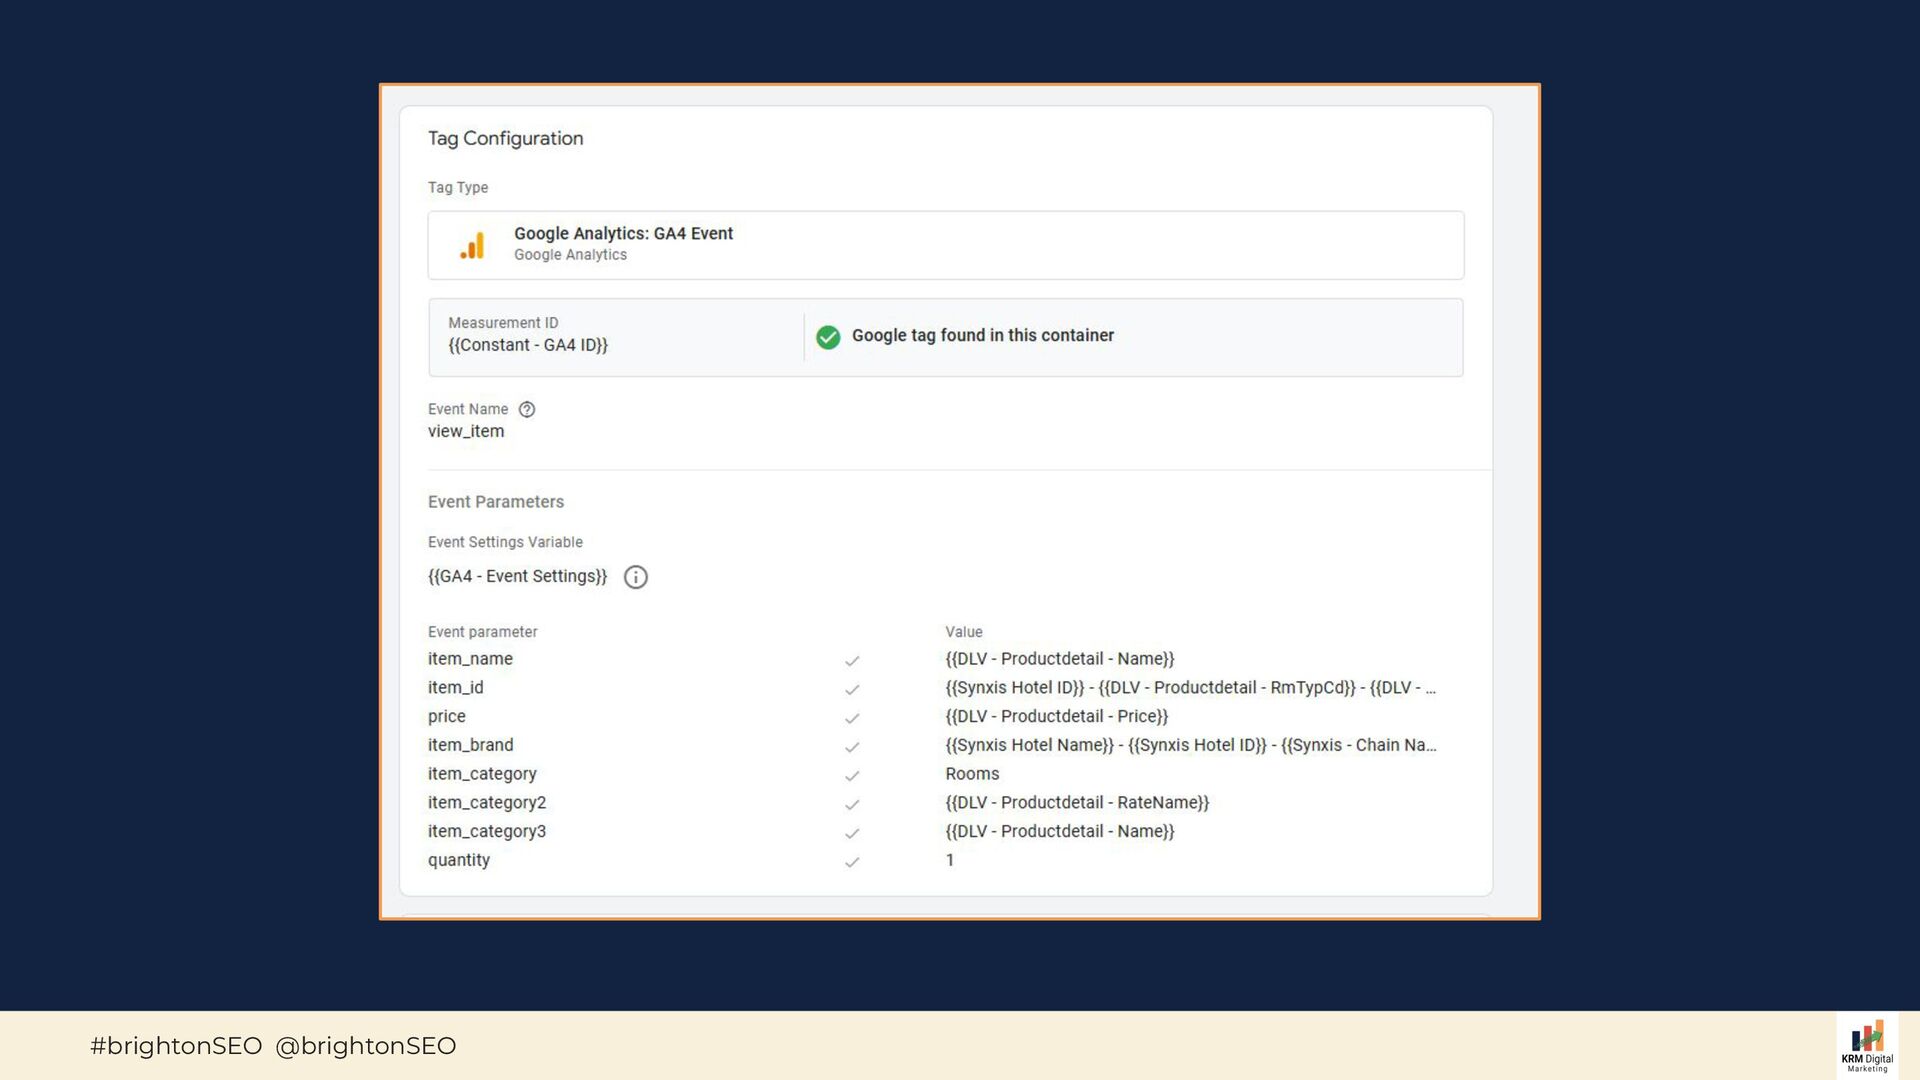Click the Event Settings Variable info icon
This screenshot has width=1920, height=1080.
point(636,577)
